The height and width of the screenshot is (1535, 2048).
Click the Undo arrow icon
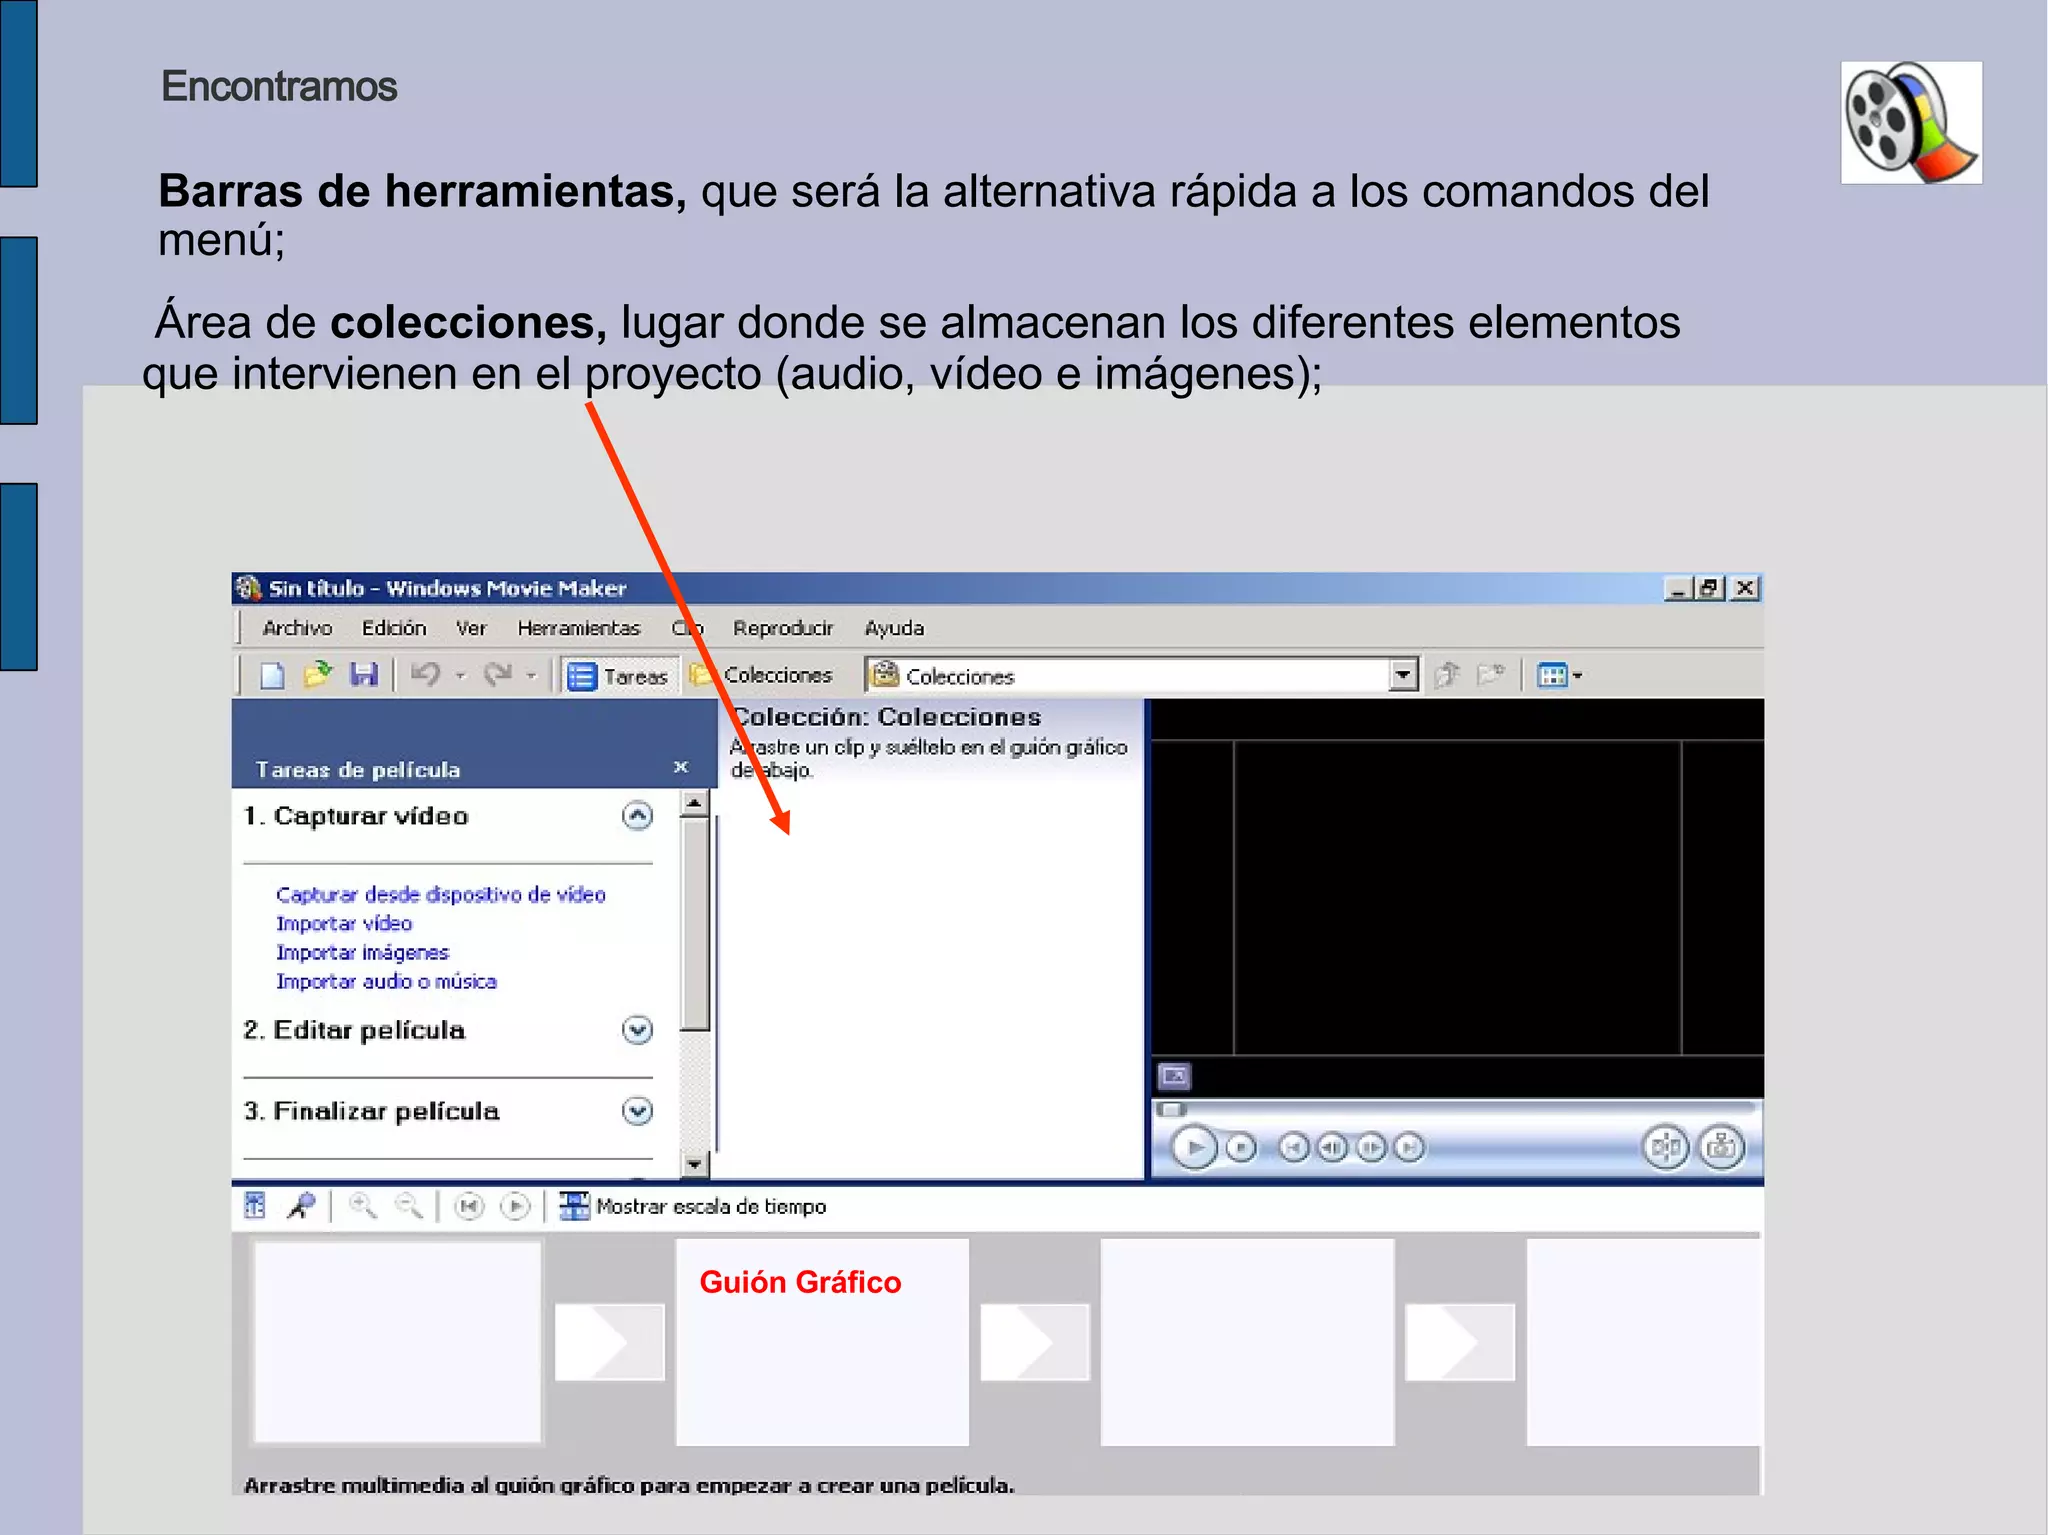pos(426,675)
